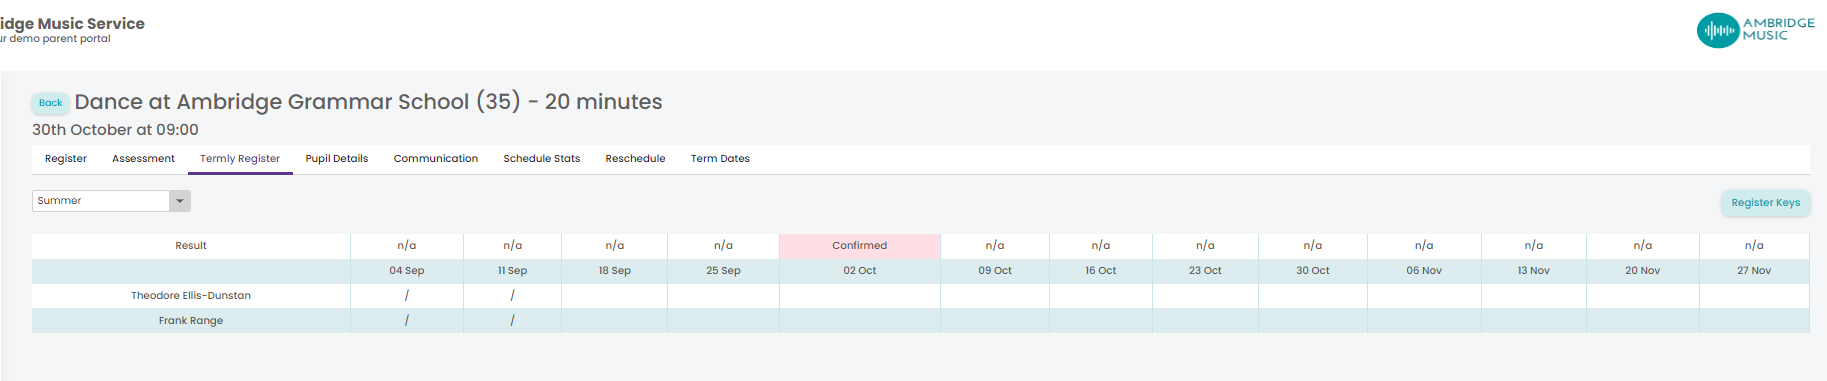Go back using the Back button
Image resolution: width=1827 pixels, height=381 pixels.
tap(50, 103)
